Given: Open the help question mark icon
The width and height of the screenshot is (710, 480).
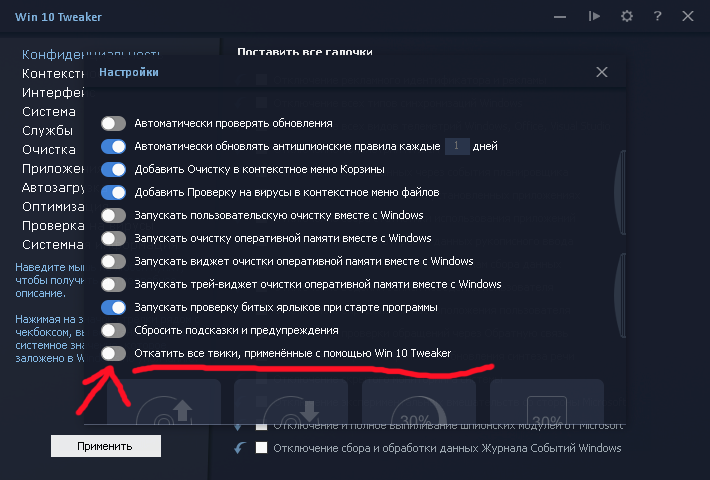Looking at the screenshot, I should coord(657,17).
